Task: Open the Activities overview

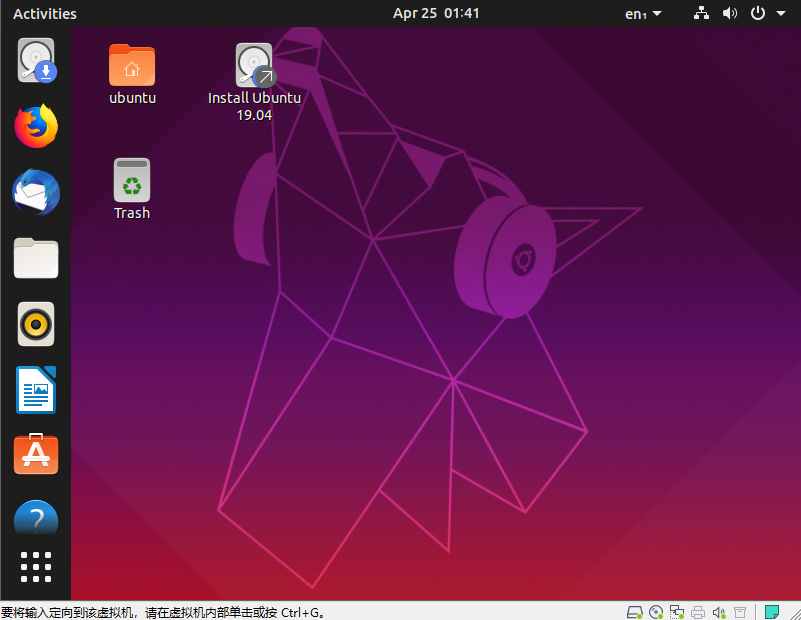Action: coord(45,14)
